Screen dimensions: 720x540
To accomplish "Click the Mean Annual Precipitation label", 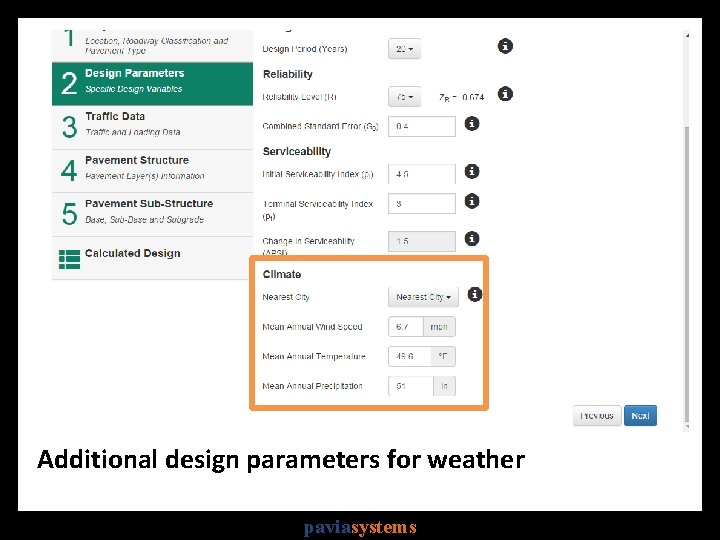I will click(x=312, y=386).
